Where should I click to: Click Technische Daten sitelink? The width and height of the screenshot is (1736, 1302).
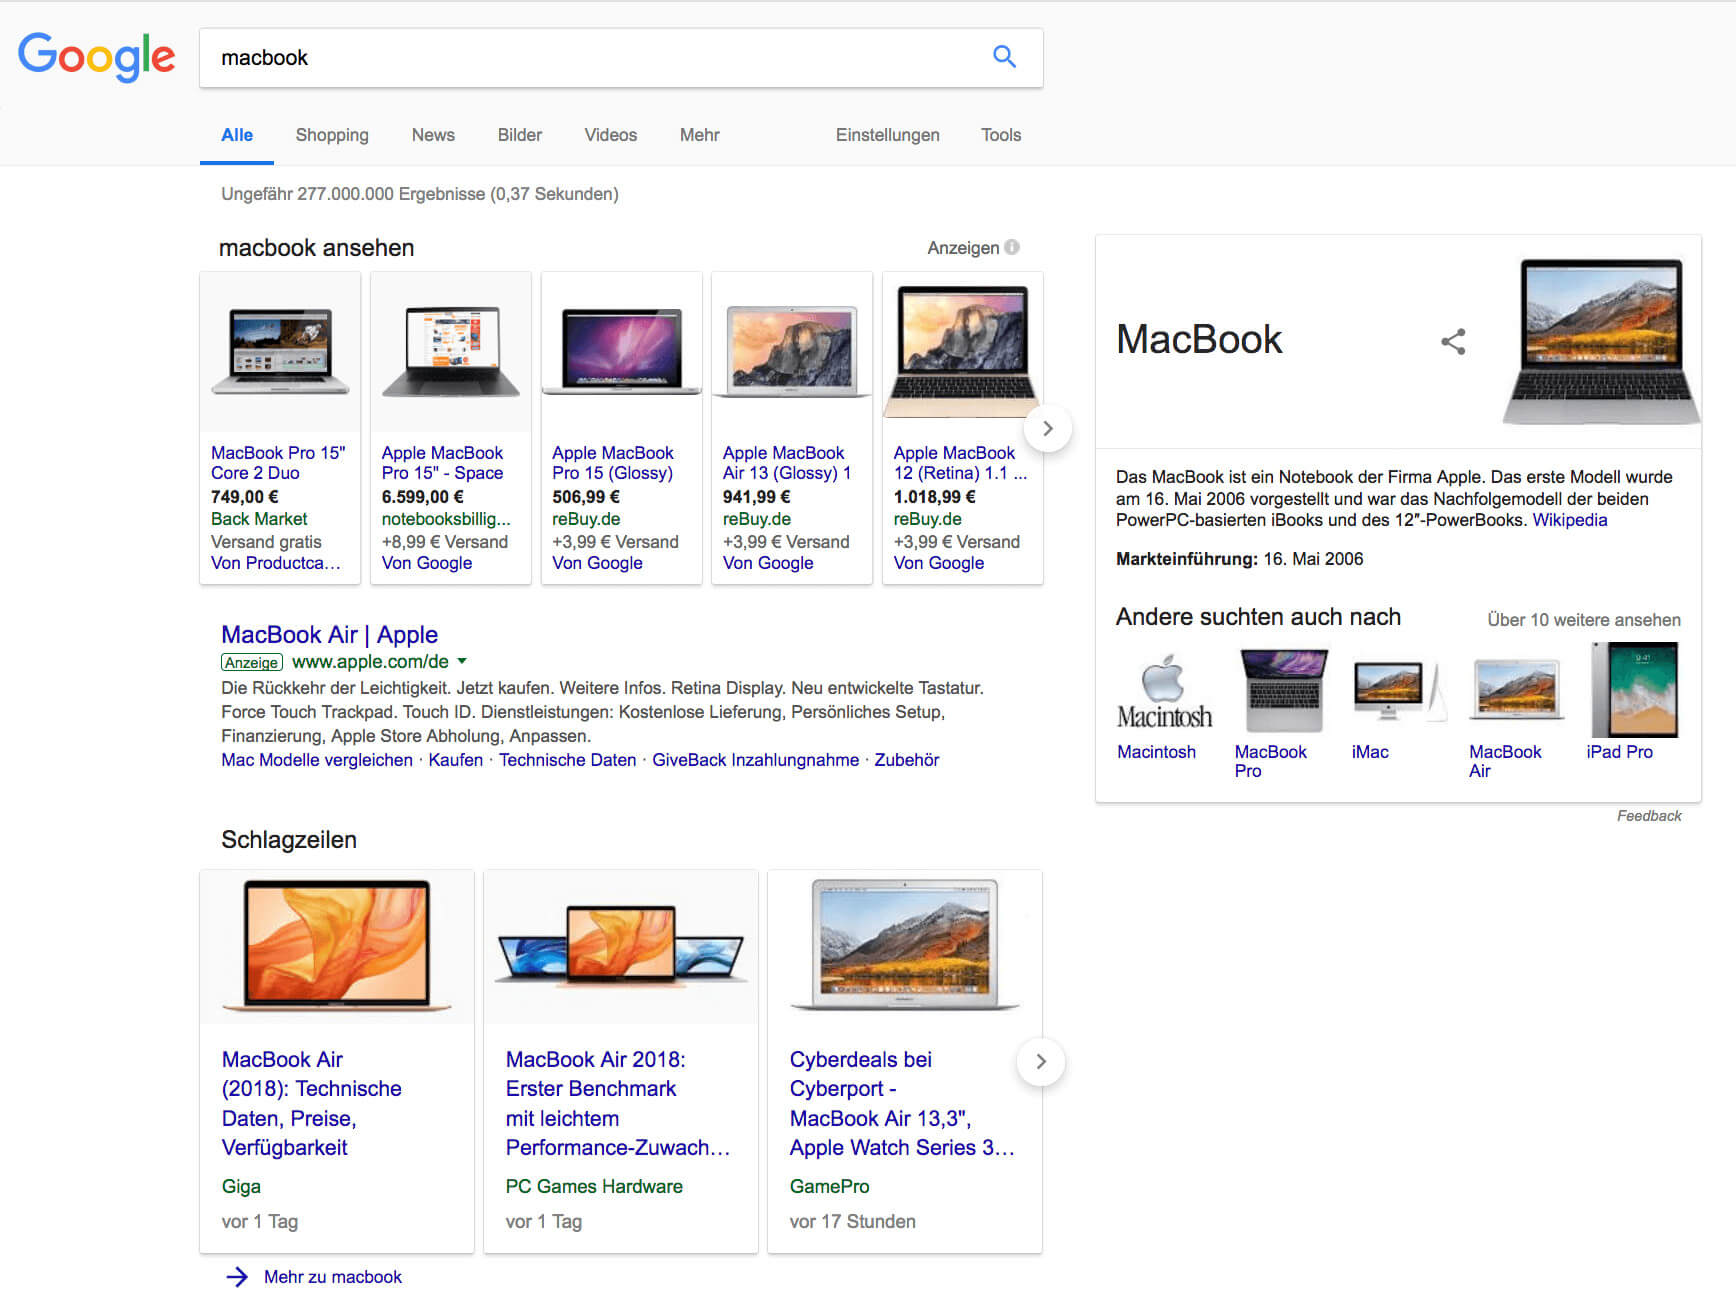(x=568, y=760)
